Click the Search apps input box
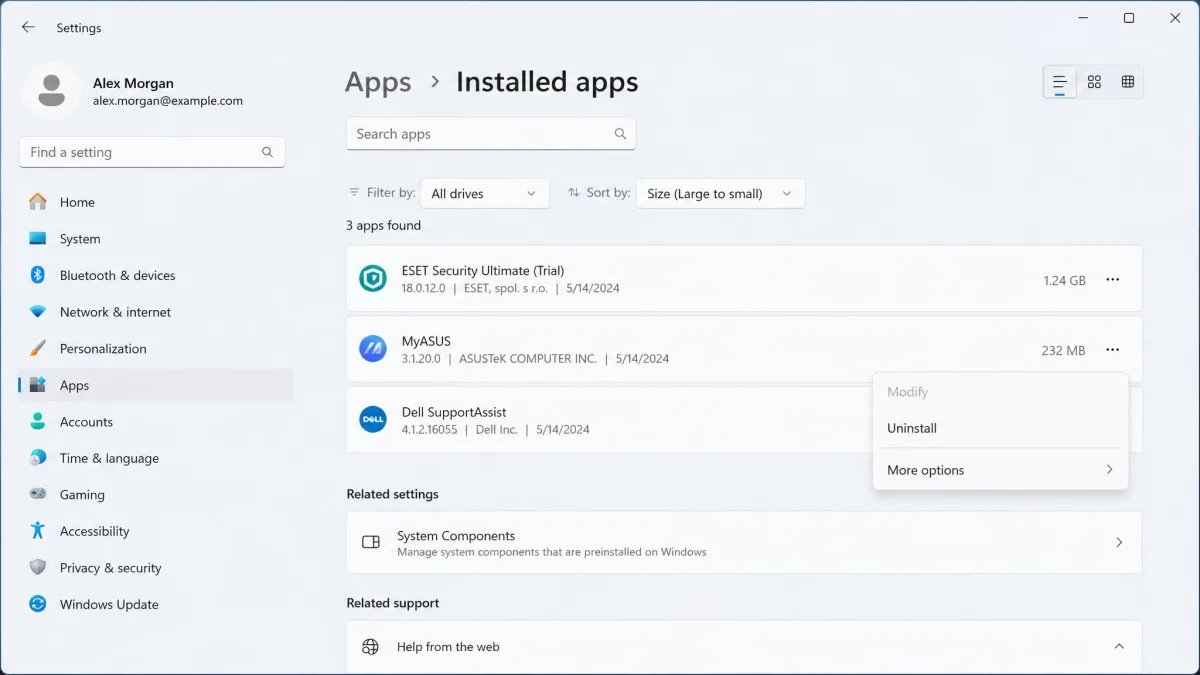 tap(491, 134)
